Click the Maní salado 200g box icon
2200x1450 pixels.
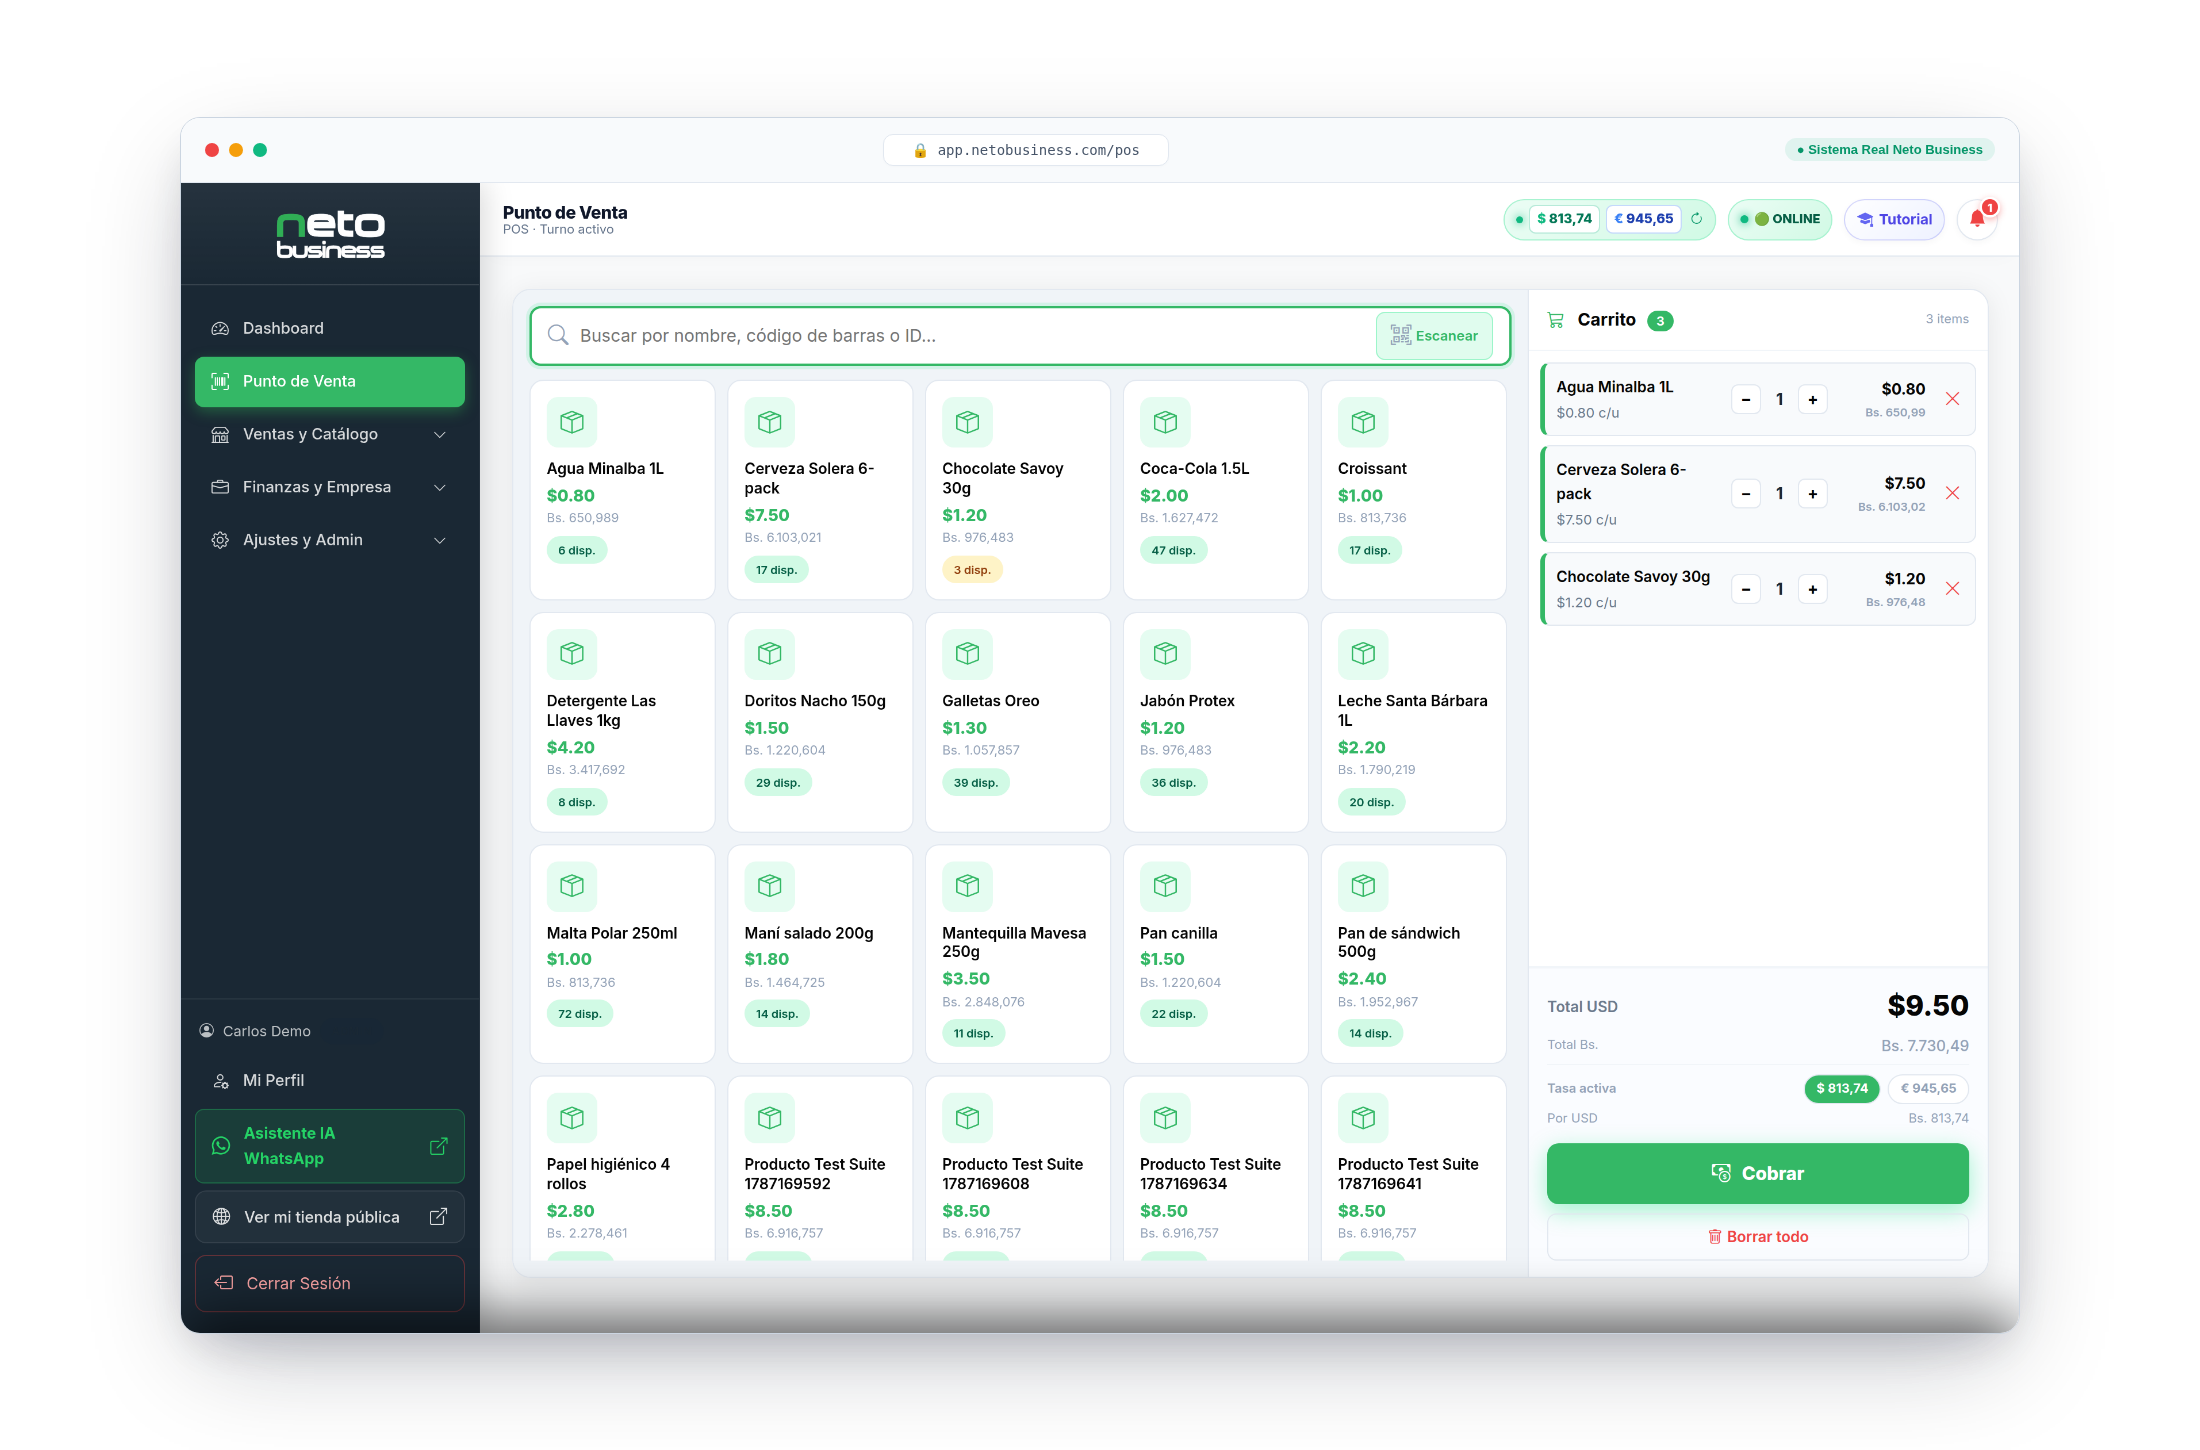click(770, 886)
